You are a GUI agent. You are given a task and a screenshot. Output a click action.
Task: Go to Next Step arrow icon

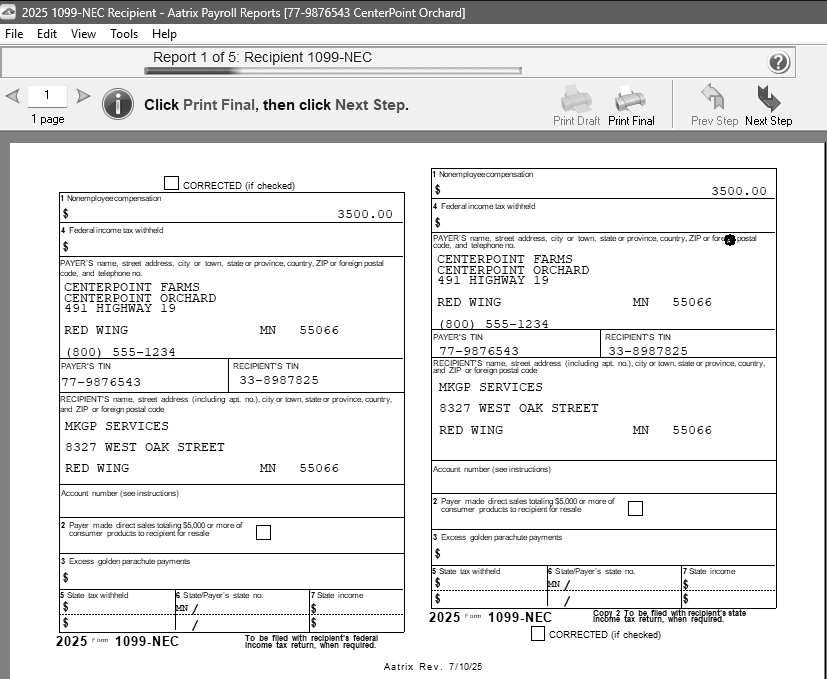point(768,98)
